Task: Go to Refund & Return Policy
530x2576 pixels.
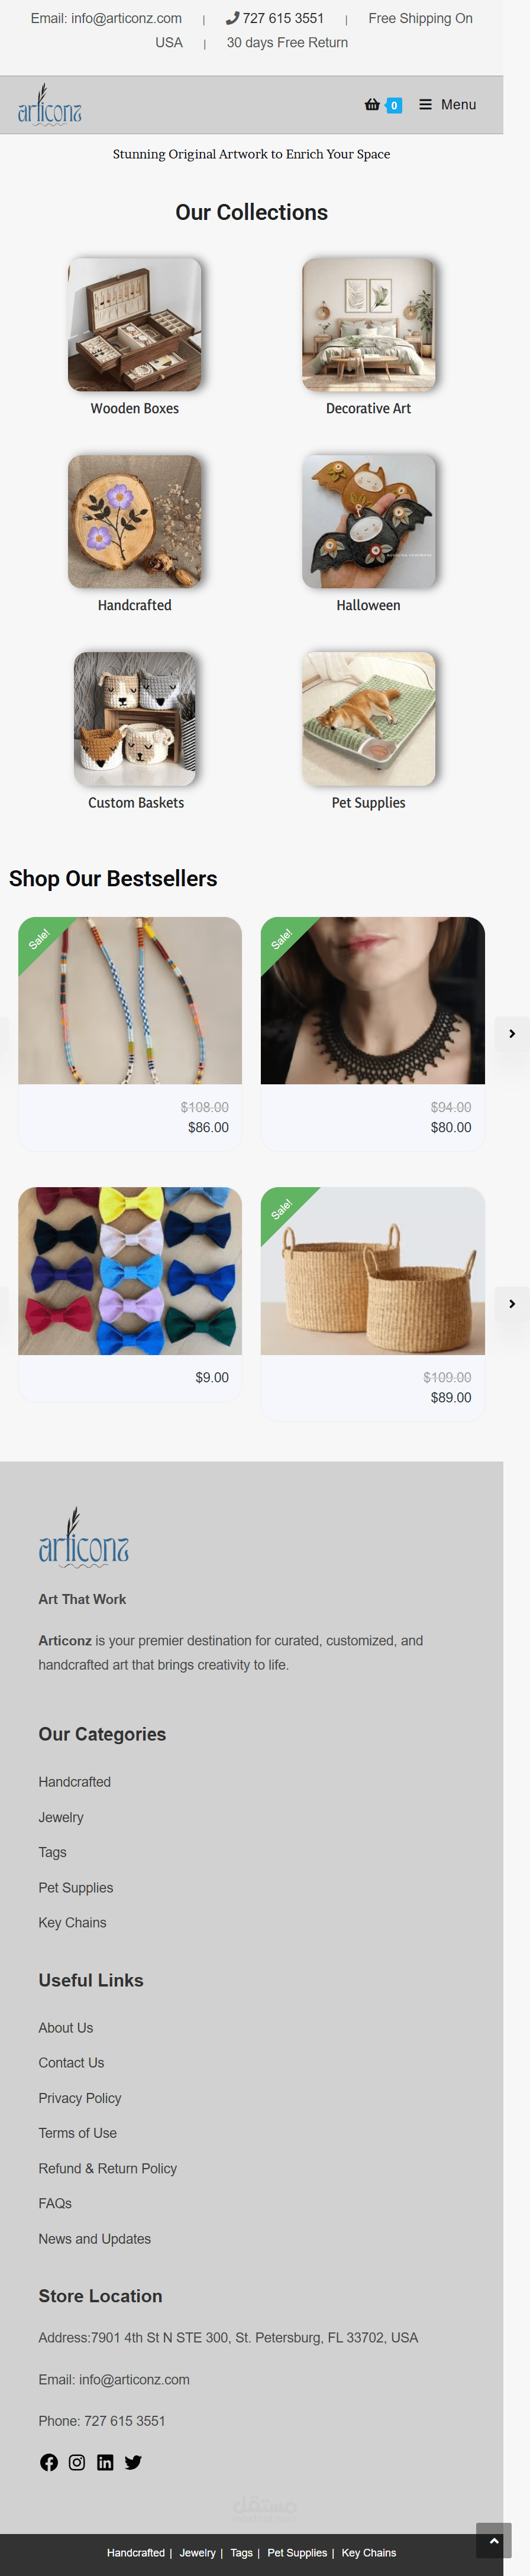Action: tap(108, 2168)
